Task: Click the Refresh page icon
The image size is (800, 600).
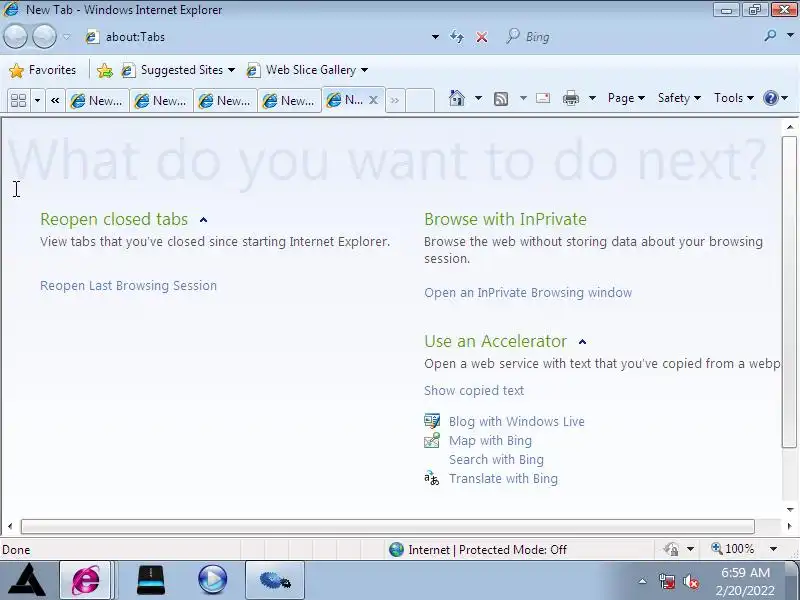Action: [x=457, y=37]
